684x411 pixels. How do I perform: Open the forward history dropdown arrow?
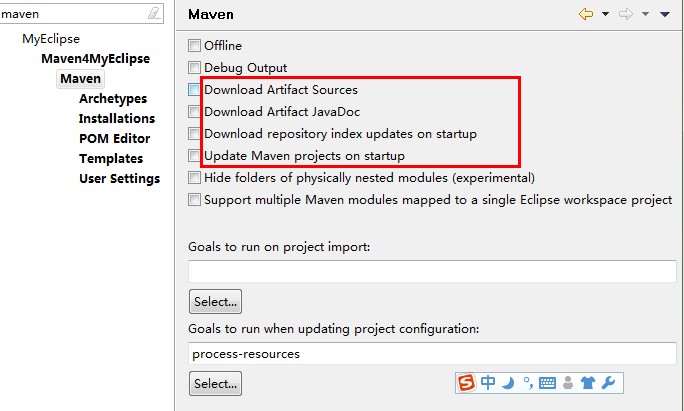645,14
